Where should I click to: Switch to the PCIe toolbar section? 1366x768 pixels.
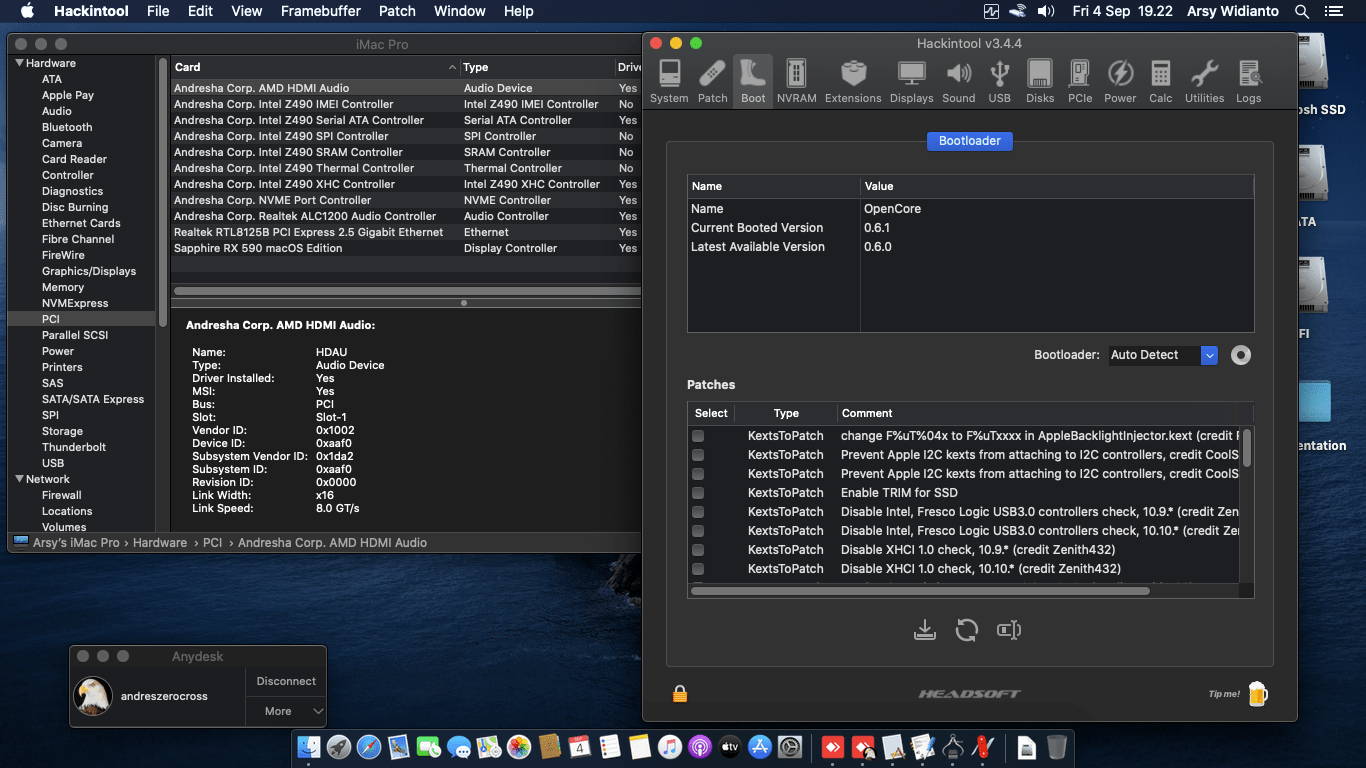(1080, 81)
